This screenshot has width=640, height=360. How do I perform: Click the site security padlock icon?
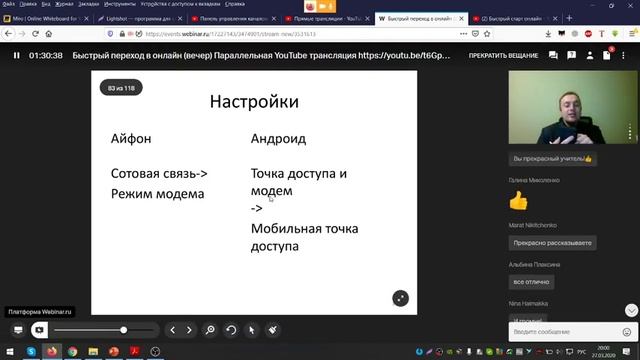(122, 34)
